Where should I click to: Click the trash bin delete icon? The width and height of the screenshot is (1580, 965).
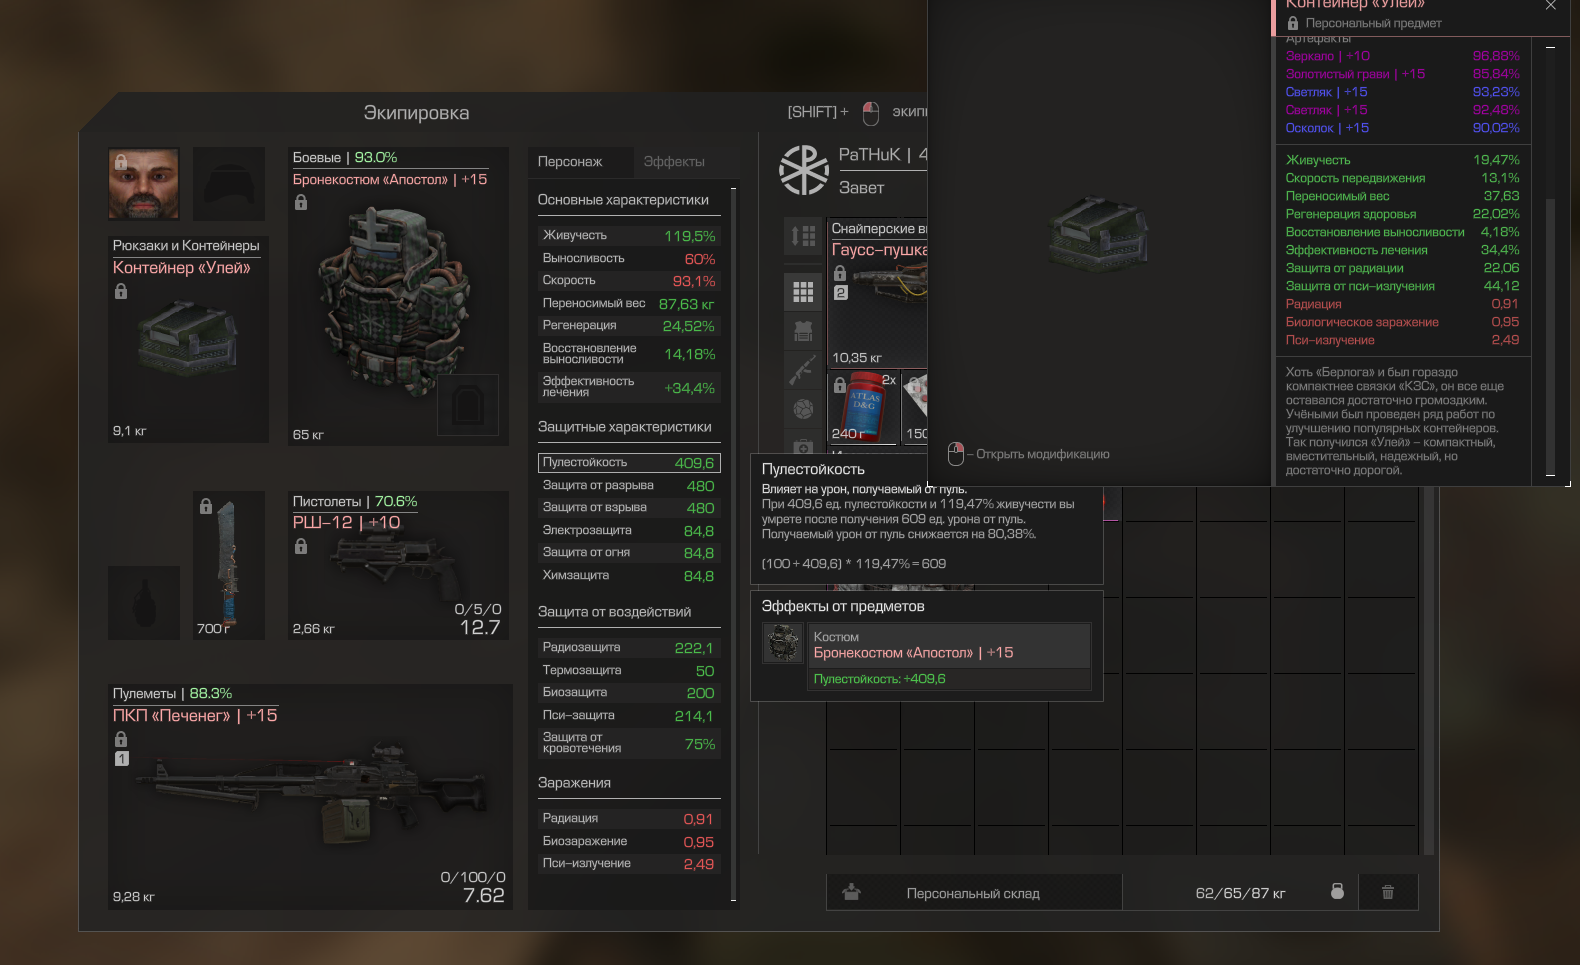1388,892
